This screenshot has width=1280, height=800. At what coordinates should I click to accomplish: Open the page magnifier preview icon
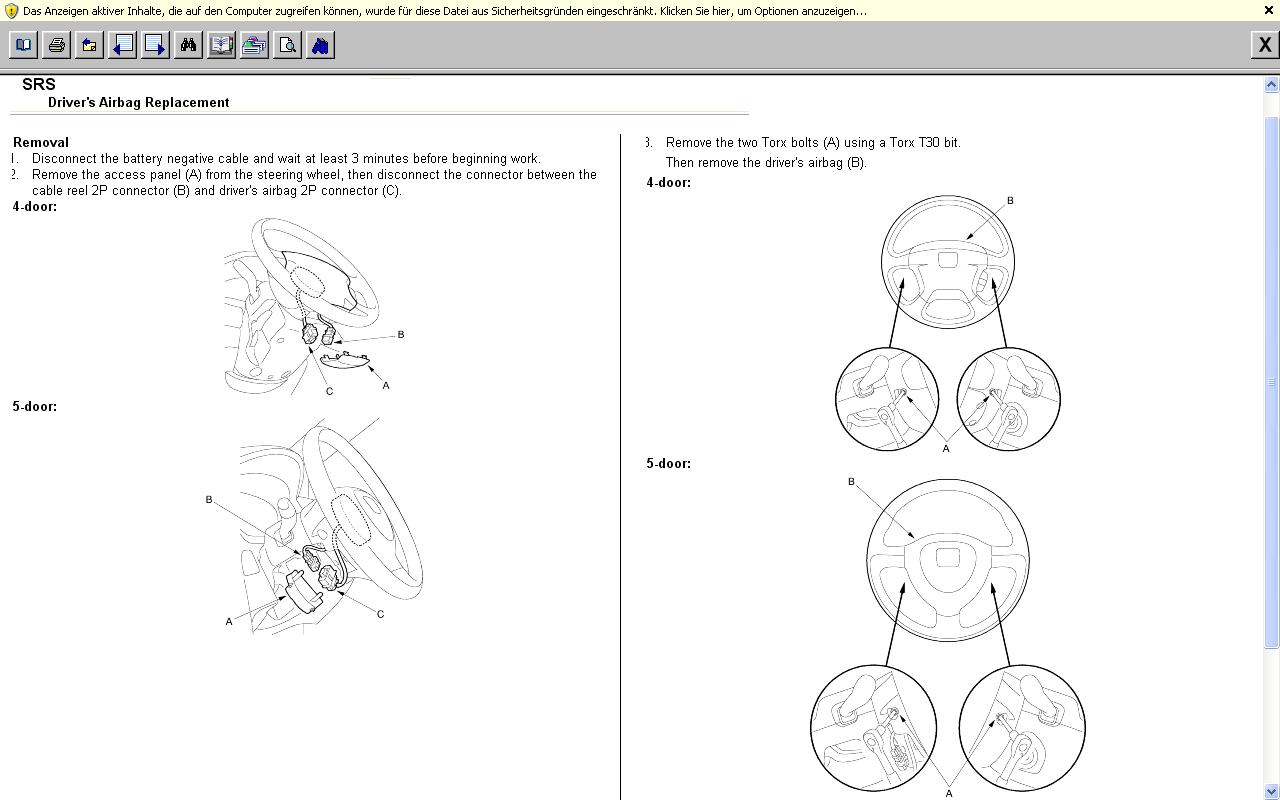(287, 45)
